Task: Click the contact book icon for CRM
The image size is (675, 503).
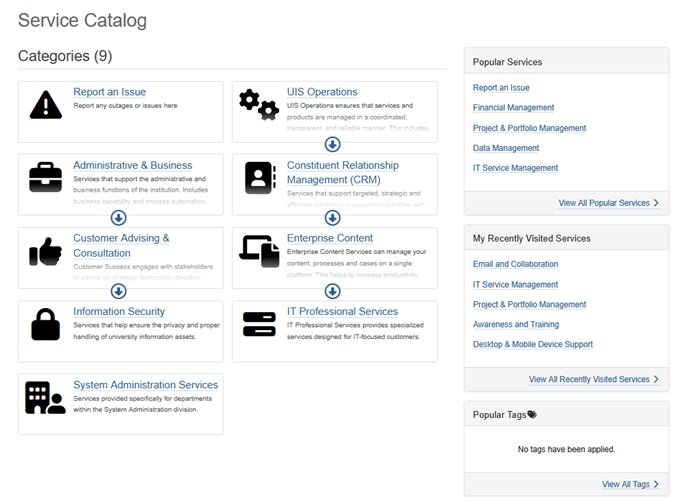Action: point(260,177)
